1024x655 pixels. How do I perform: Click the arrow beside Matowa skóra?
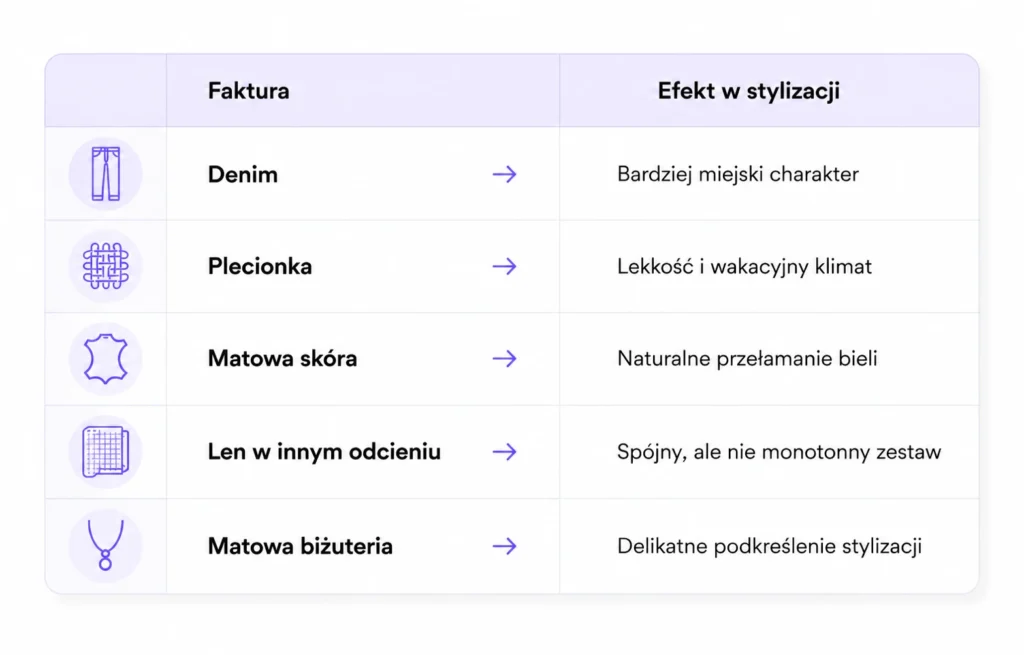tap(505, 359)
